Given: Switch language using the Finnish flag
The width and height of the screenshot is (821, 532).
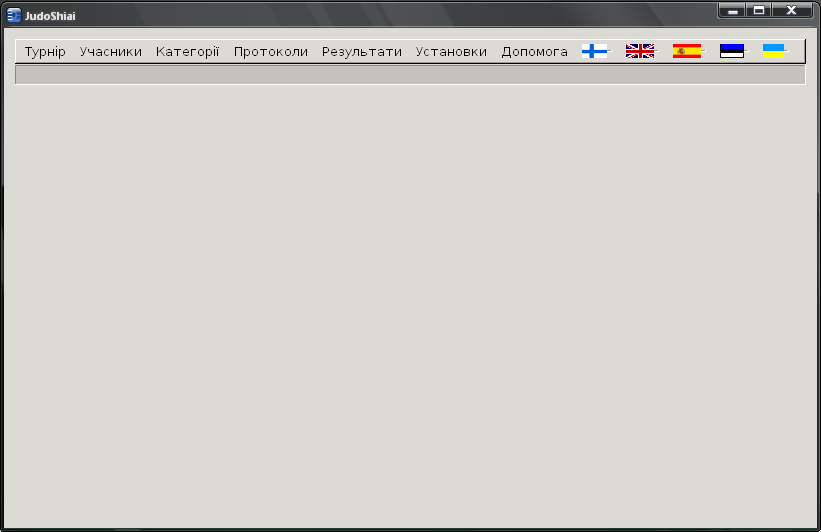Looking at the screenshot, I should tap(594, 51).
